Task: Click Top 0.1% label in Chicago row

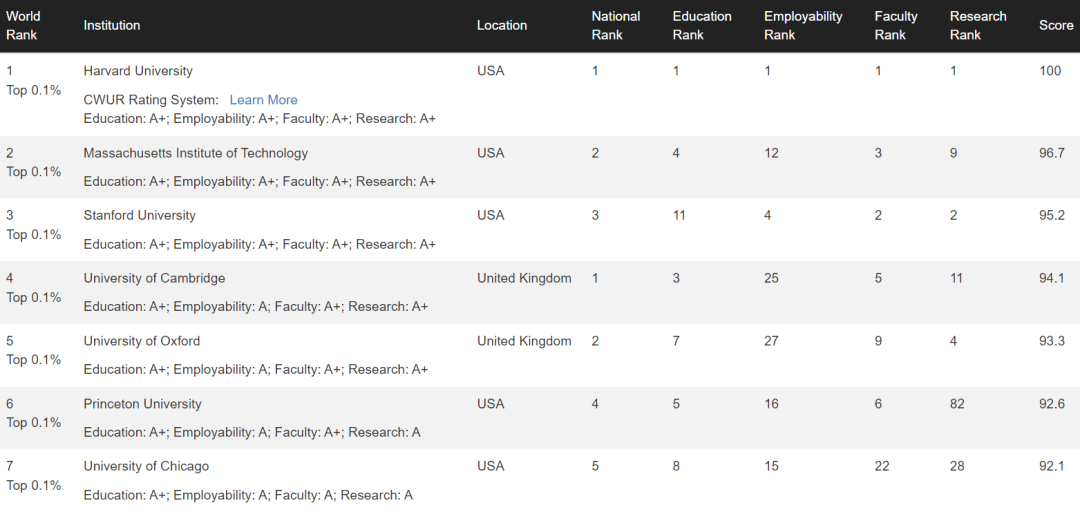Action: 34,486
